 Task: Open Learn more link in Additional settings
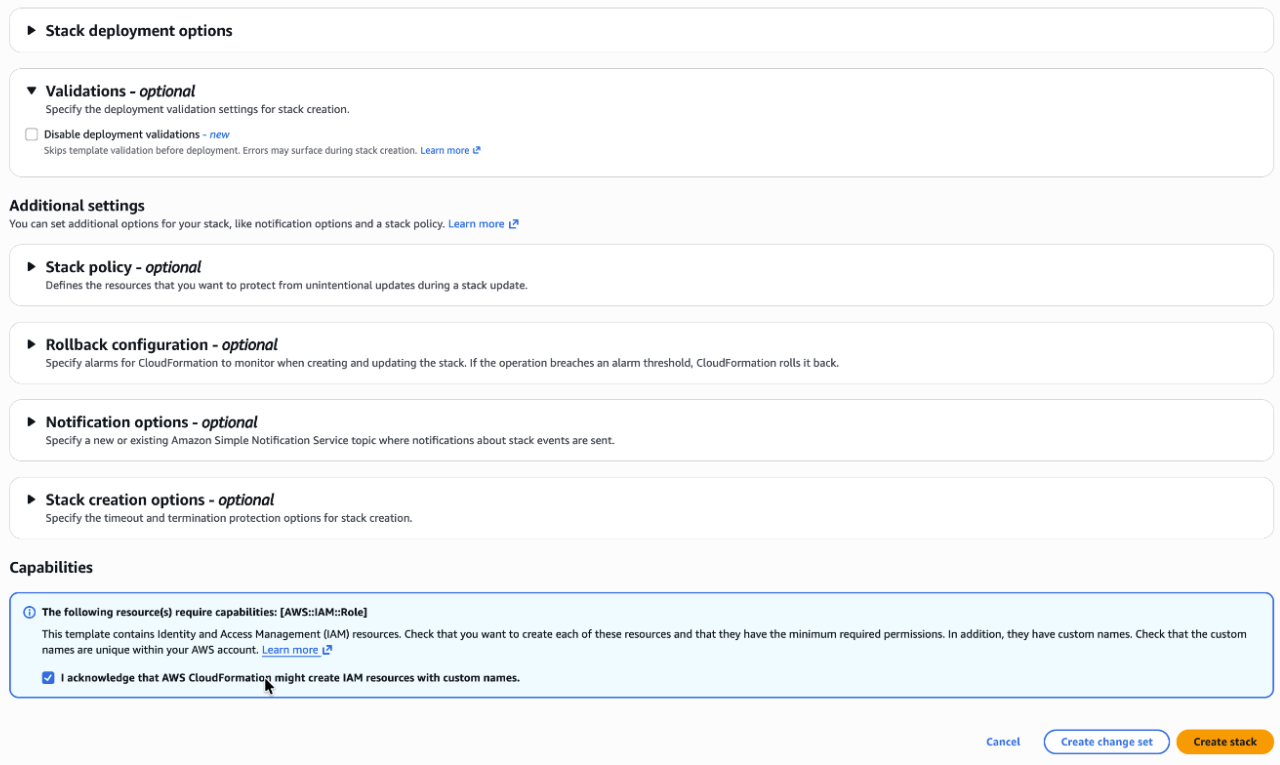point(483,224)
